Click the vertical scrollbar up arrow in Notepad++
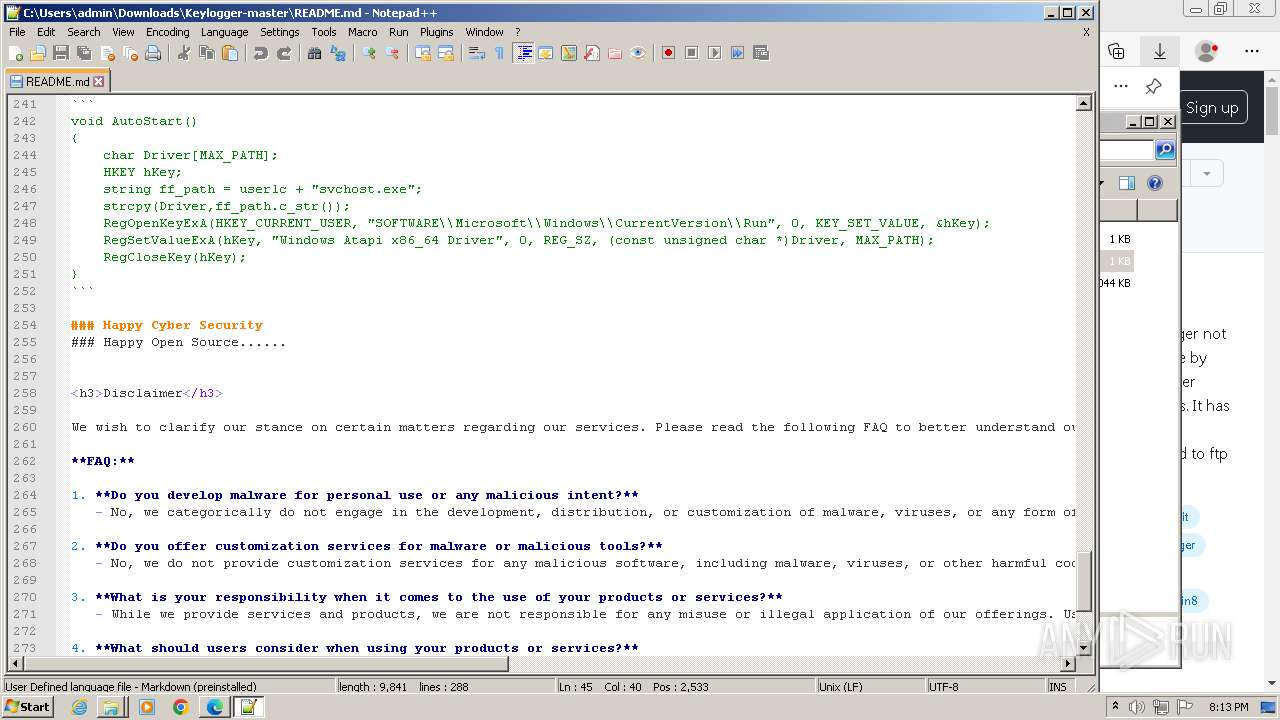 [x=1083, y=103]
